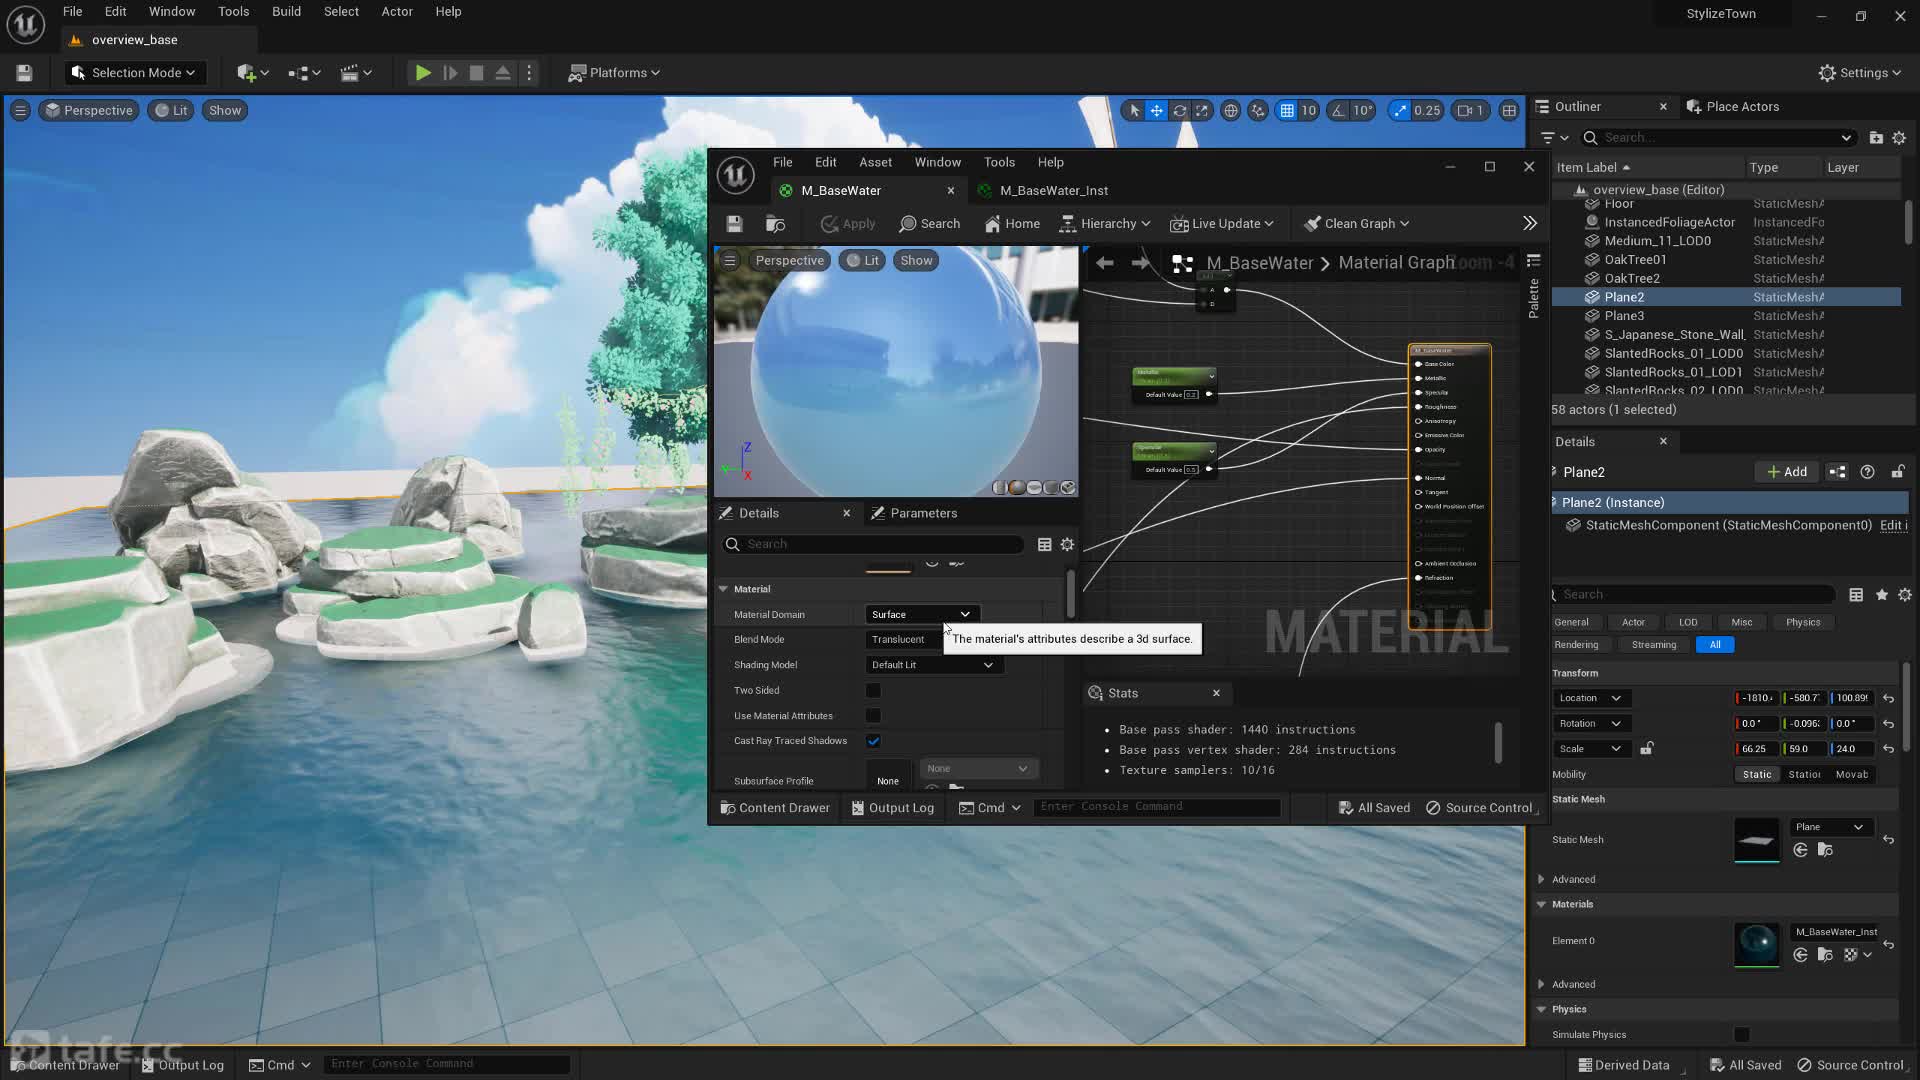Screen dimensions: 1920x1080
Task: Save the current level with disk icon
Action: [x=24, y=73]
